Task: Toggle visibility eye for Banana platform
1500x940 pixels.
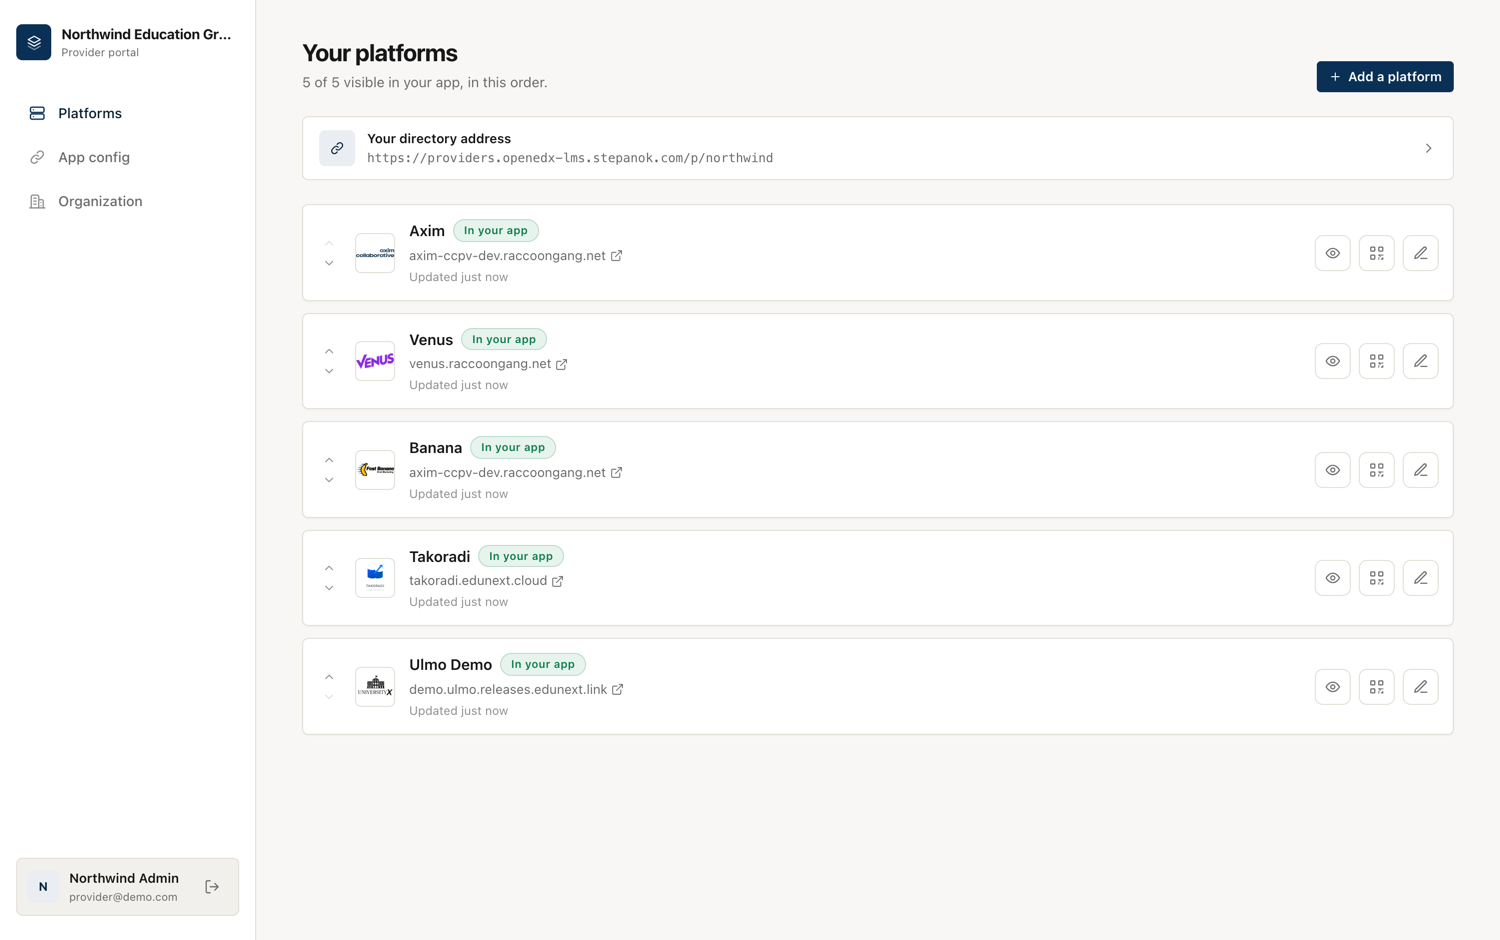Action: (x=1333, y=470)
